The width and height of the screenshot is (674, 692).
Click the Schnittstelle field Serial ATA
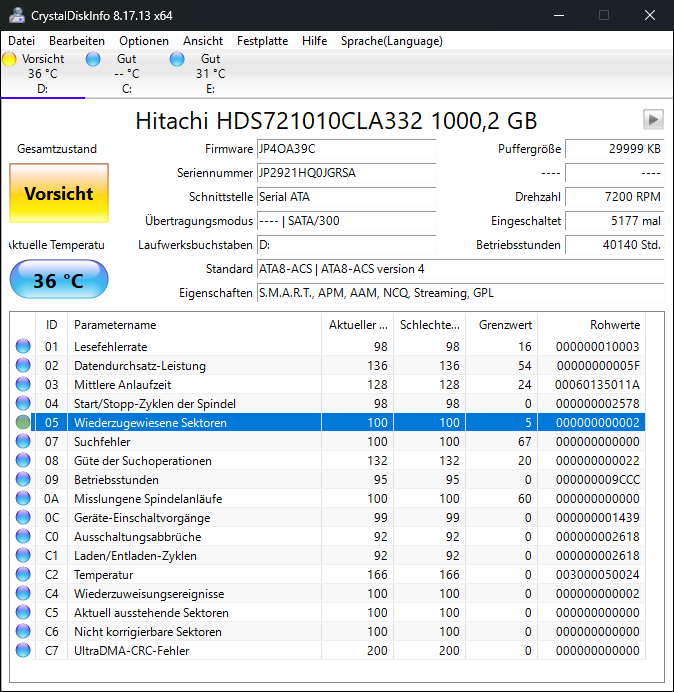[346, 196]
